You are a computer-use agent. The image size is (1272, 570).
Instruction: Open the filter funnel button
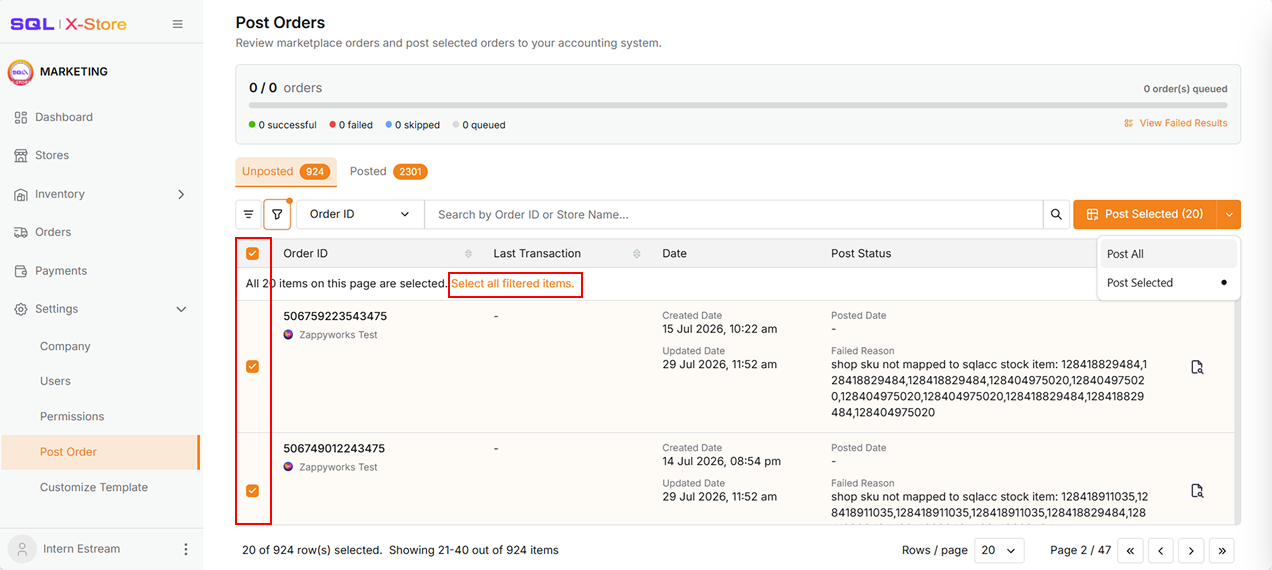[277, 214]
